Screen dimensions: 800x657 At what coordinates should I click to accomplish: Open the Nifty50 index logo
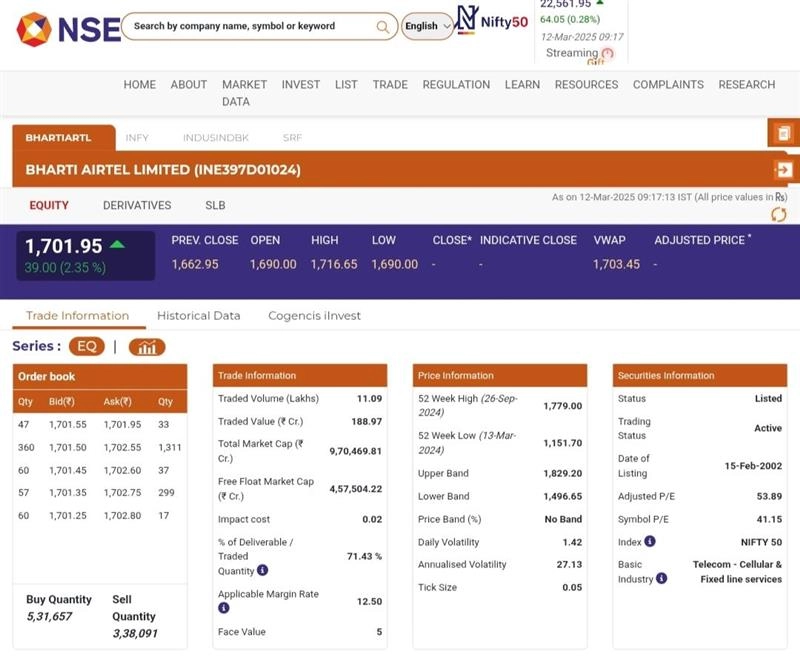(x=492, y=21)
